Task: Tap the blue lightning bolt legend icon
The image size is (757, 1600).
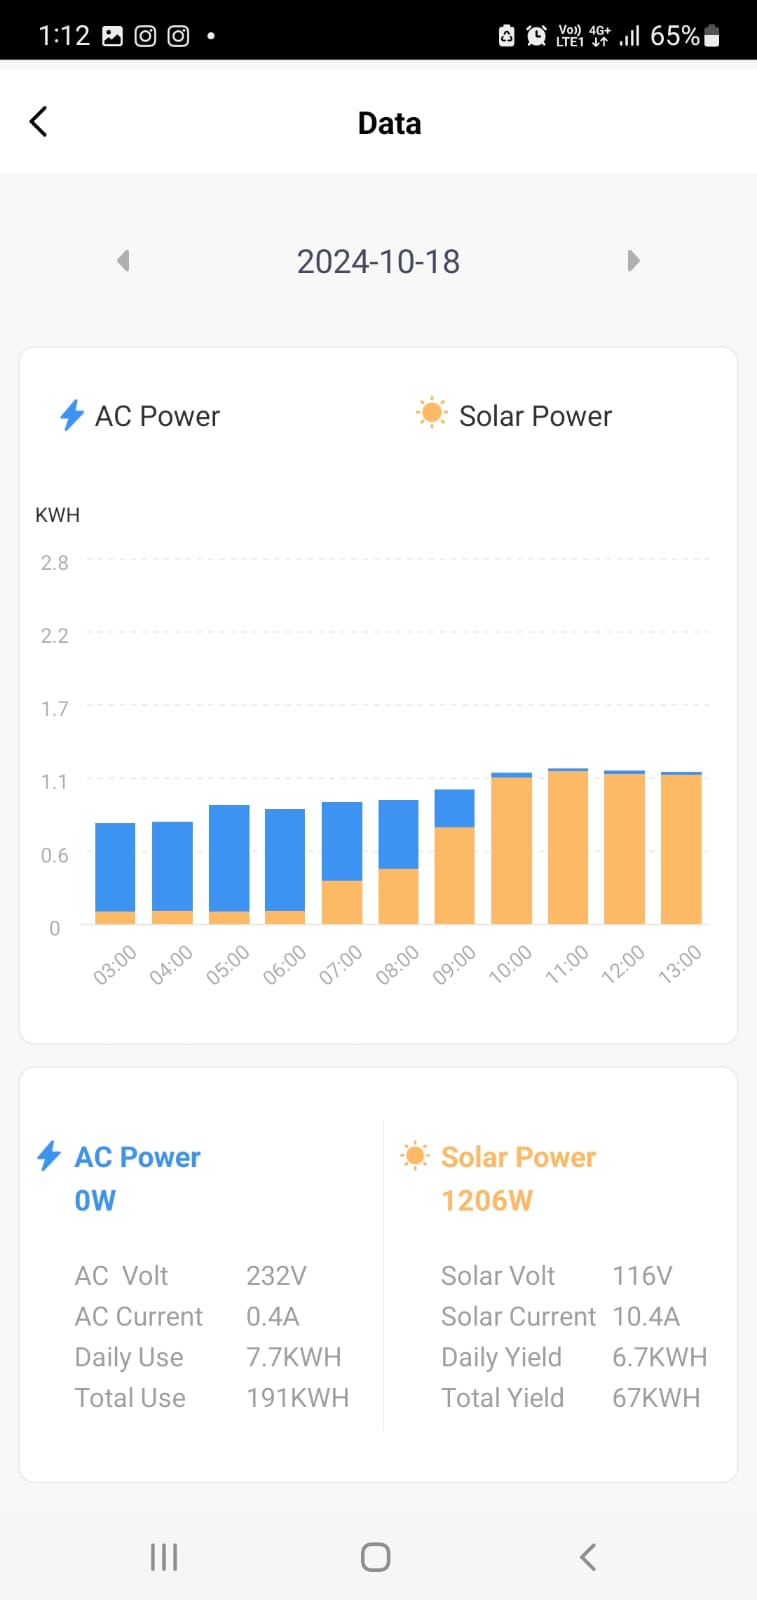Action: 72,415
